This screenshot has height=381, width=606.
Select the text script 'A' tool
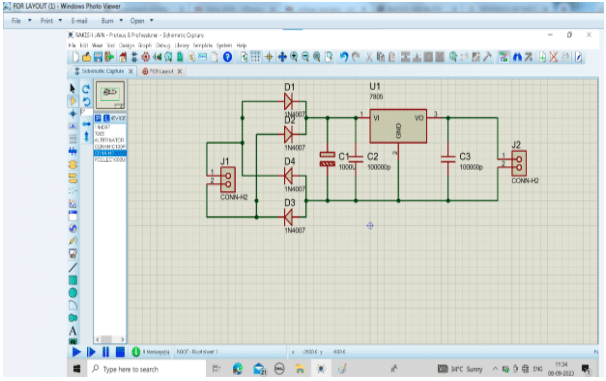(73, 331)
